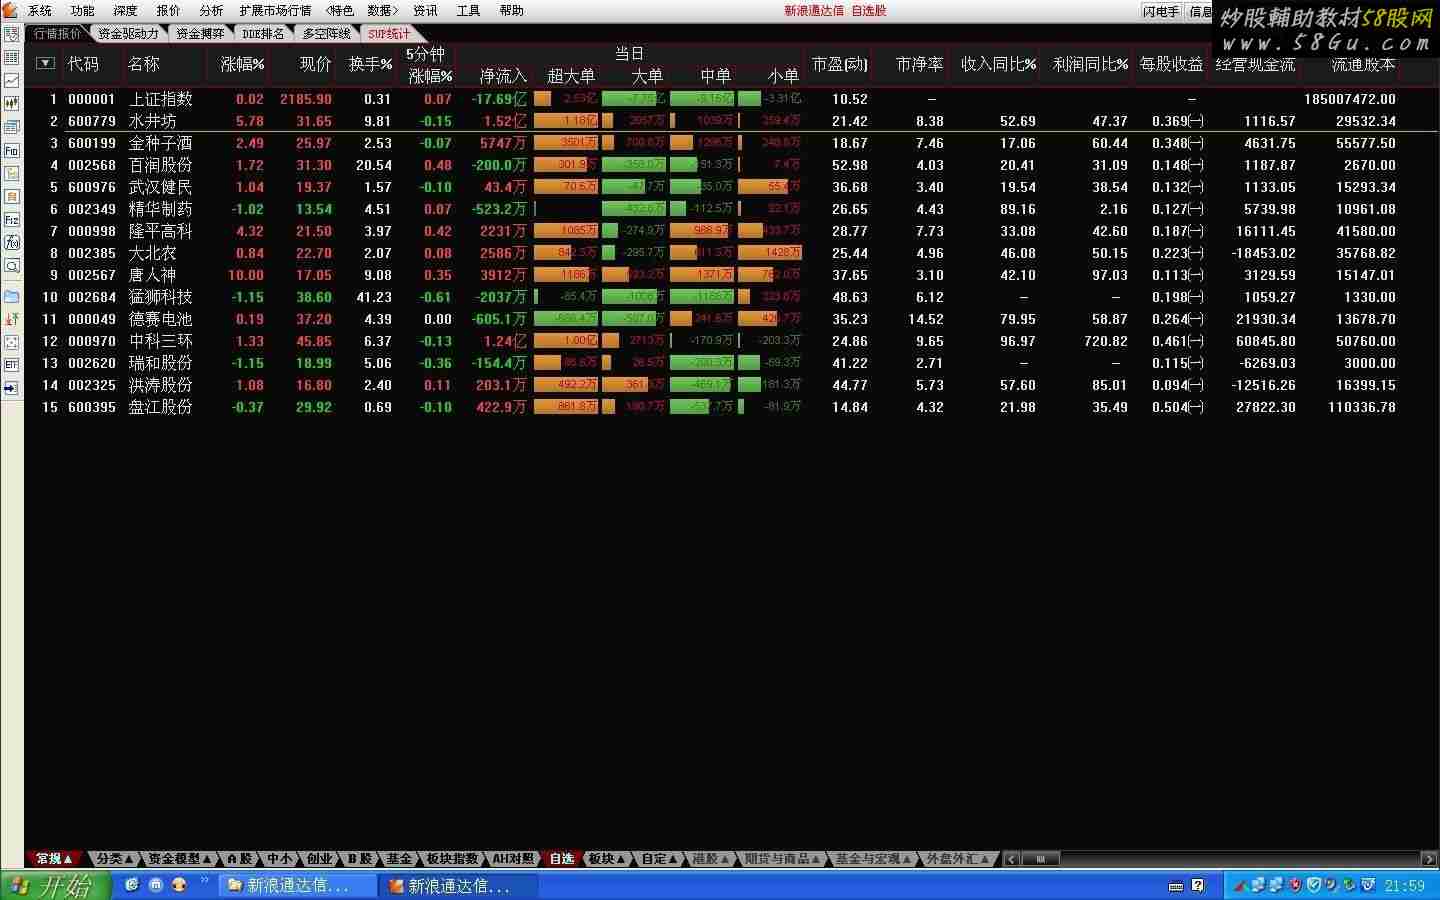Click the app logo icon in the menu bar
Image resolution: width=1440 pixels, height=900 pixels.
click(10, 10)
